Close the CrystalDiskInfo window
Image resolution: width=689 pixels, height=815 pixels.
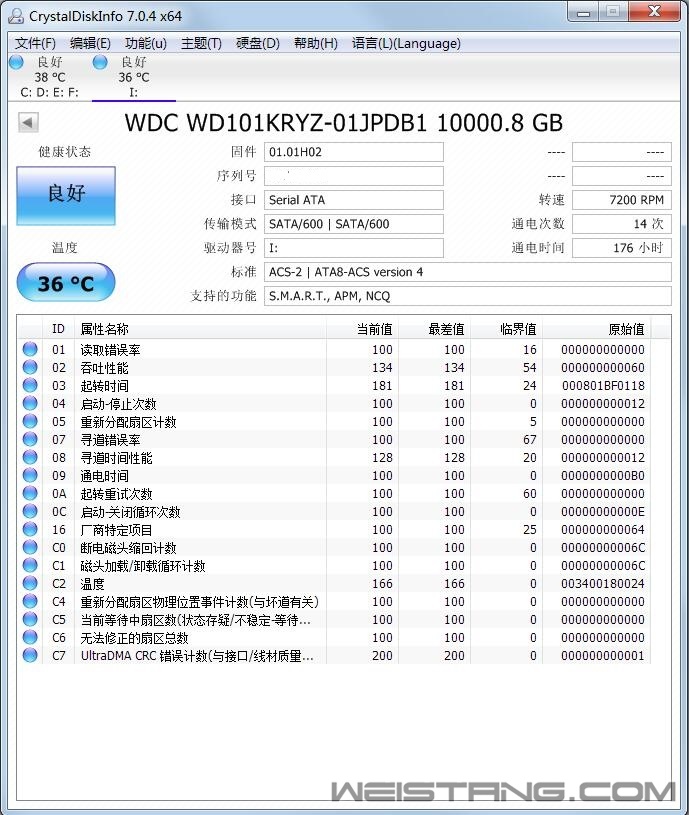(x=655, y=11)
